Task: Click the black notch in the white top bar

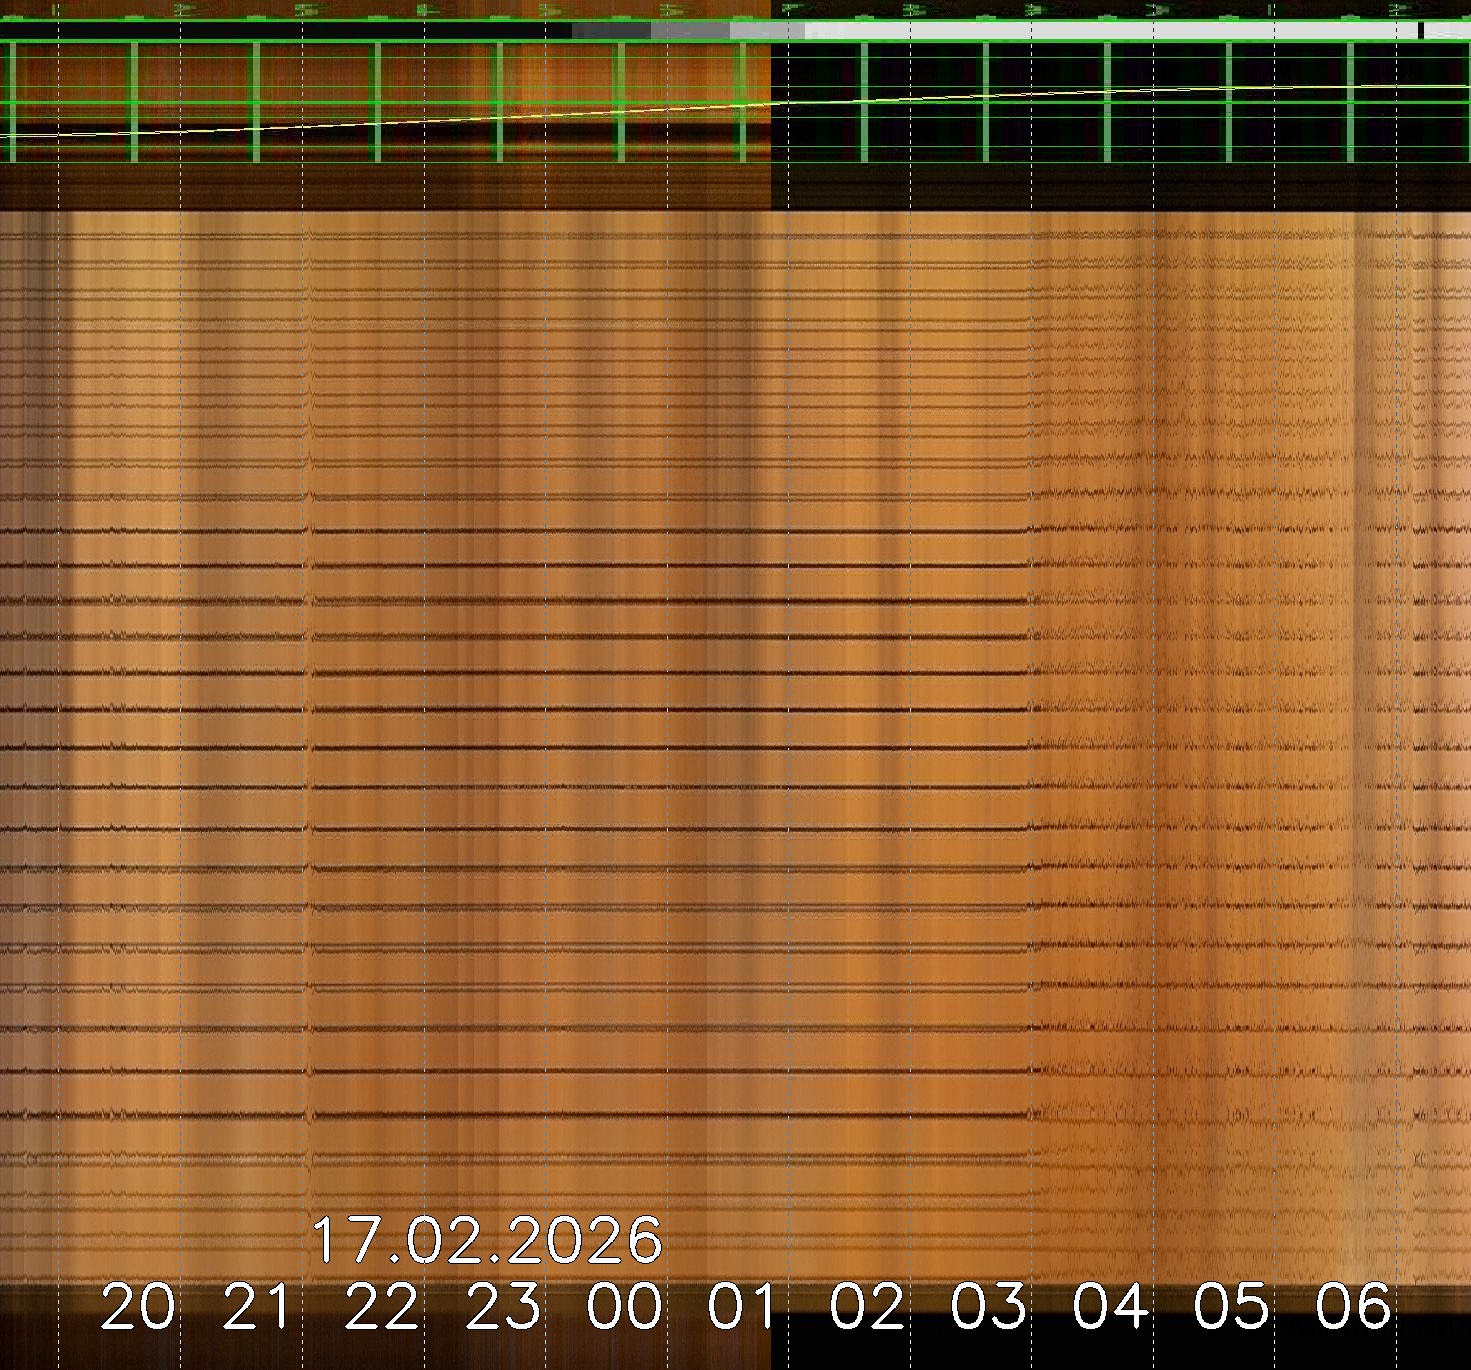Action: [x=1421, y=31]
